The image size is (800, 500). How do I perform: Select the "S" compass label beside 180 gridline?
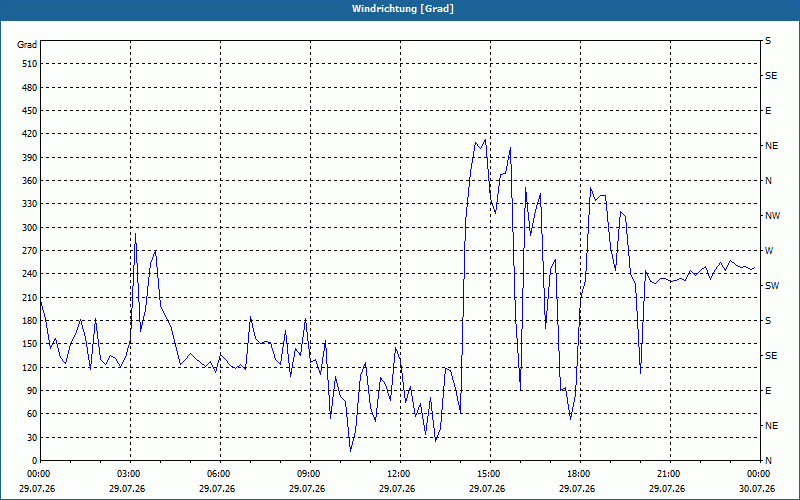[x=768, y=321]
